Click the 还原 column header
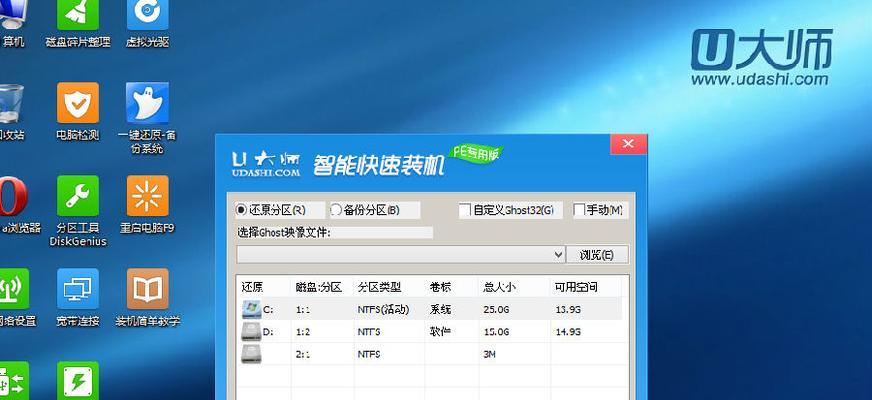Image resolution: width=872 pixels, height=400 pixels. 252,287
